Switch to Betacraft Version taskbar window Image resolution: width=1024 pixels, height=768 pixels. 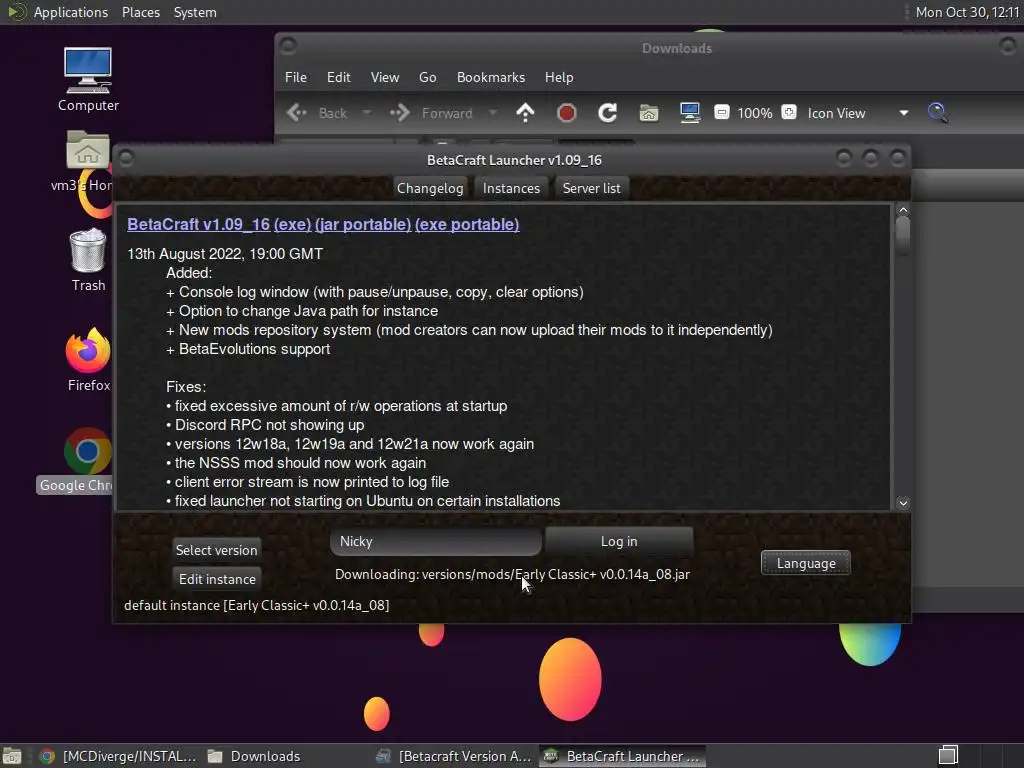point(455,756)
